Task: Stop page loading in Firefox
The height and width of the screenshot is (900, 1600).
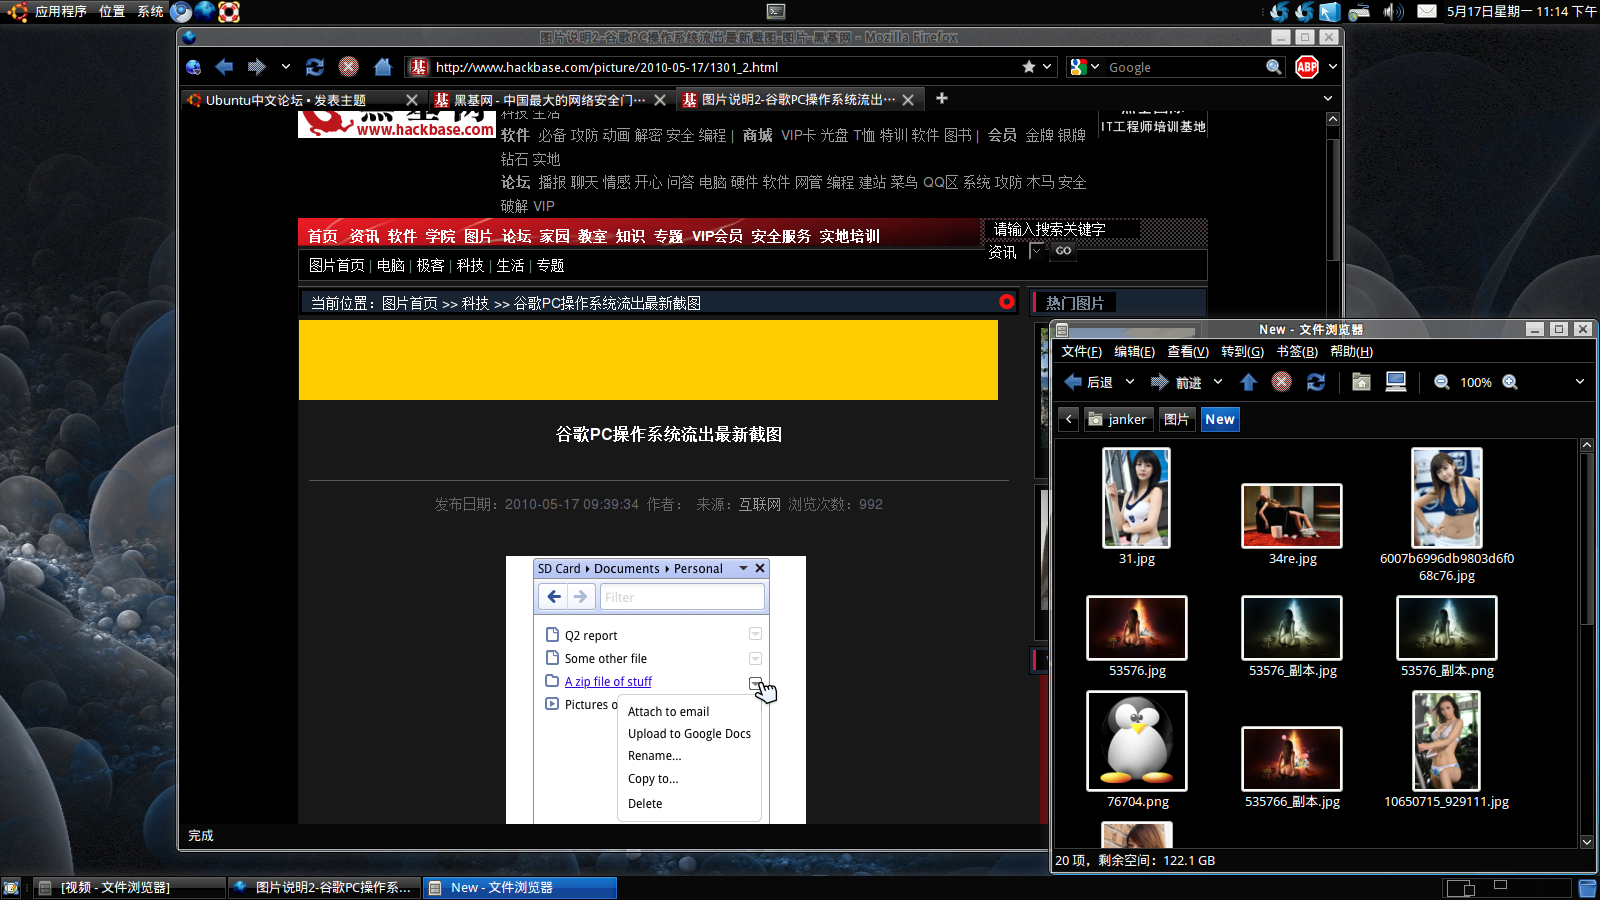Action: tap(348, 67)
